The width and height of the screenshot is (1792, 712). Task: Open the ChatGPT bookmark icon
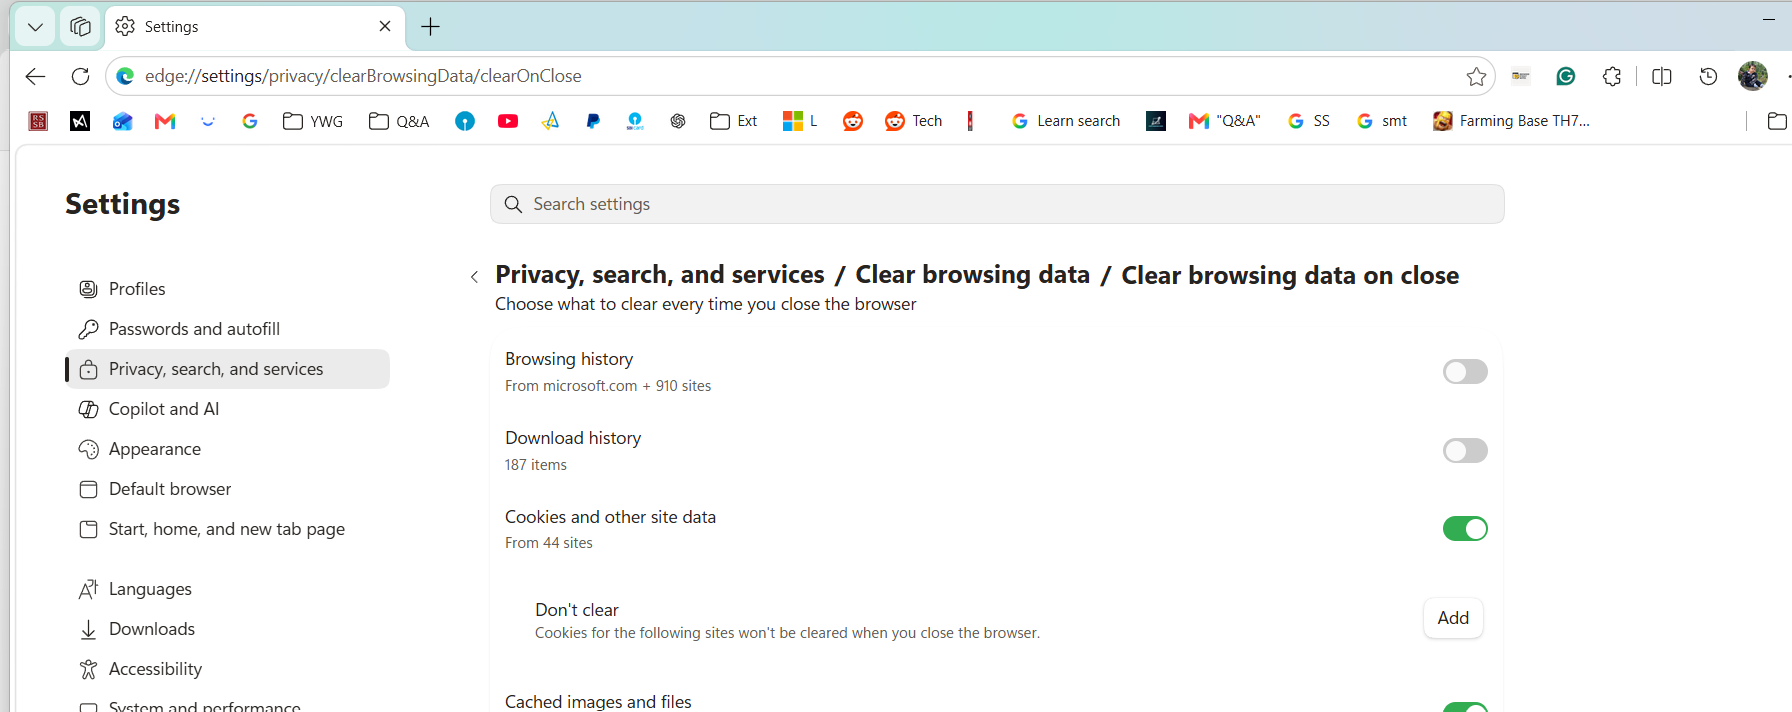coord(678,121)
